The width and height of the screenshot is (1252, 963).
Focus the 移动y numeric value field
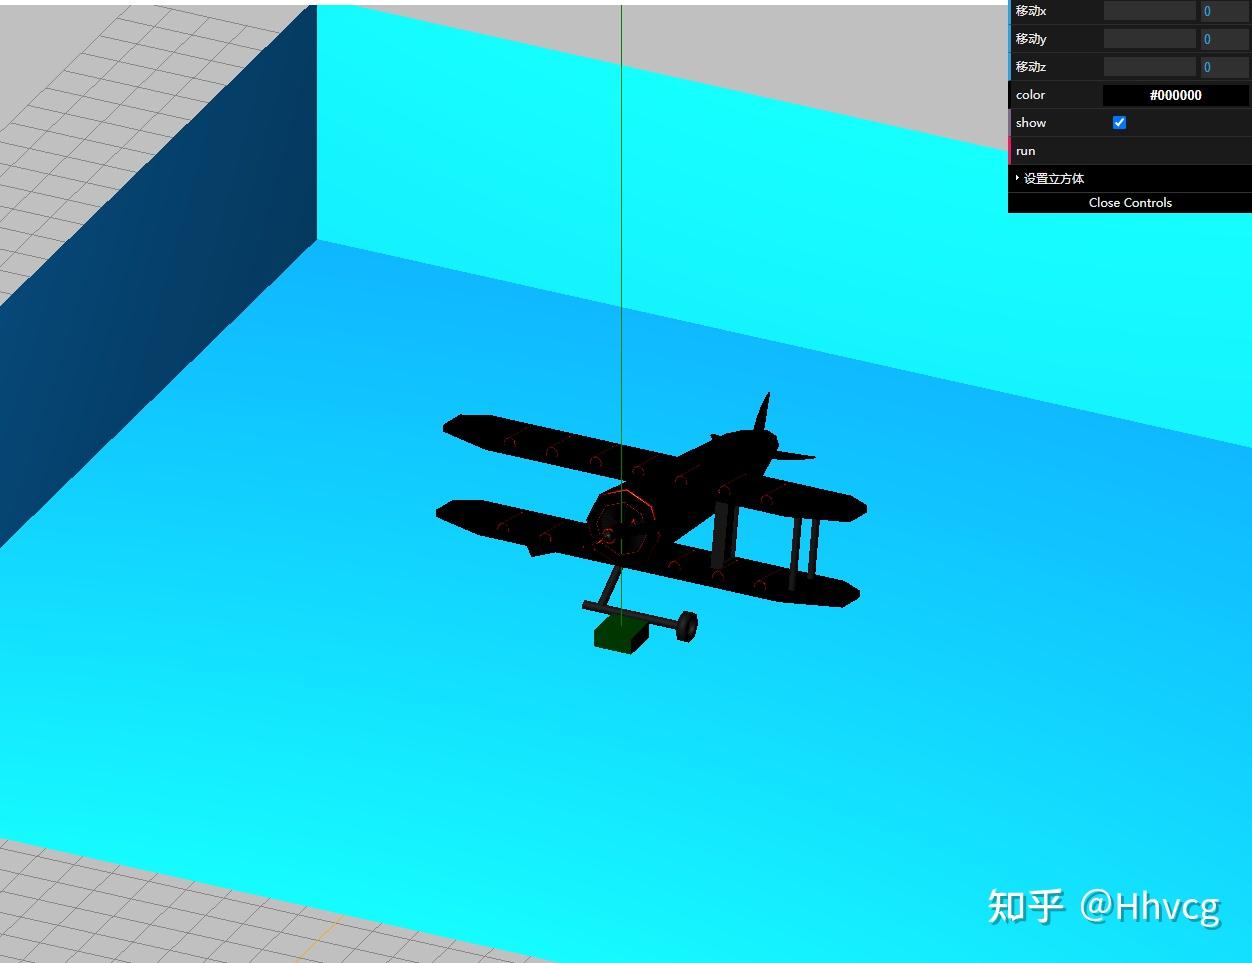click(x=1224, y=39)
